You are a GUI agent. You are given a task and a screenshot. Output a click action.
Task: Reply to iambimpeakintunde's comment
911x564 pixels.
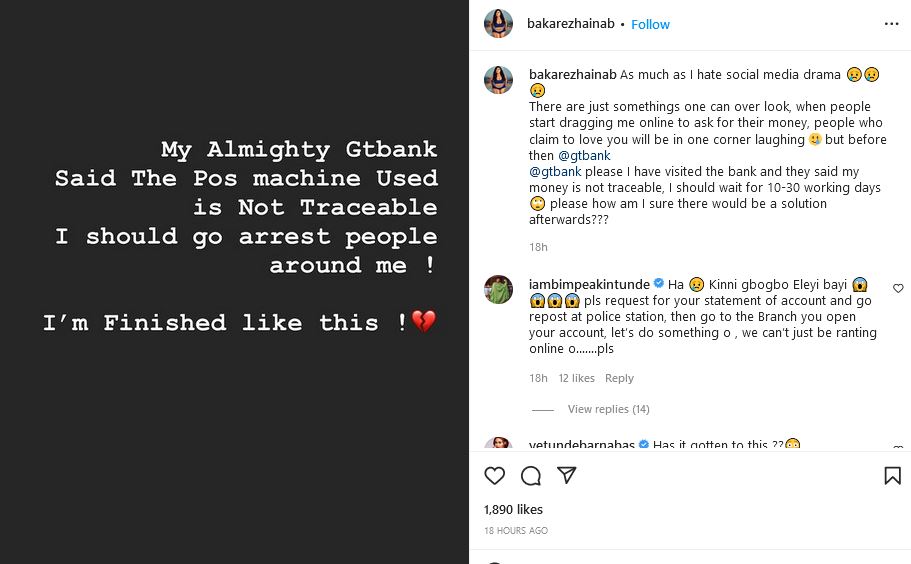click(x=619, y=378)
